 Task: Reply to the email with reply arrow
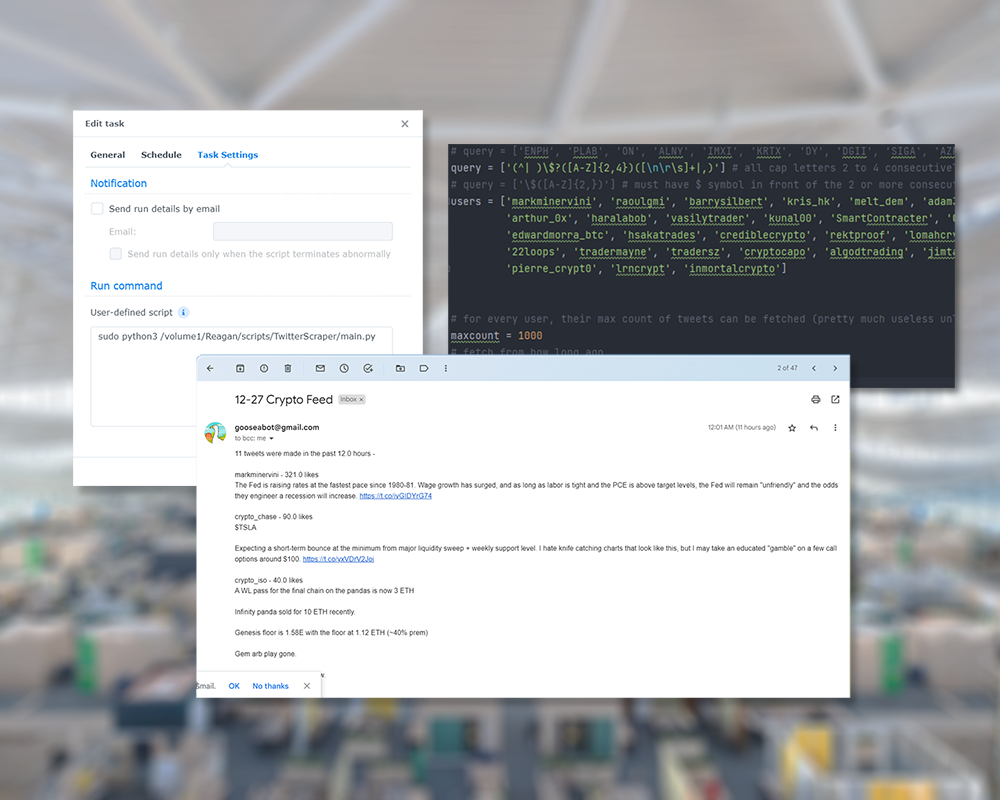coord(814,428)
